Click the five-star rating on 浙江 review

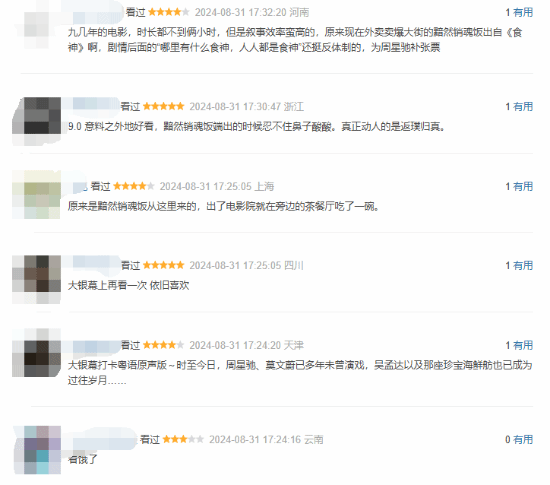click(163, 107)
